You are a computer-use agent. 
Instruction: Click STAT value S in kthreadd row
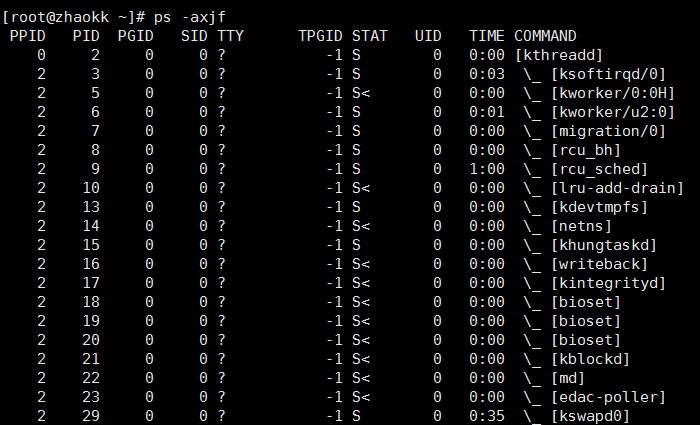tap(356, 55)
